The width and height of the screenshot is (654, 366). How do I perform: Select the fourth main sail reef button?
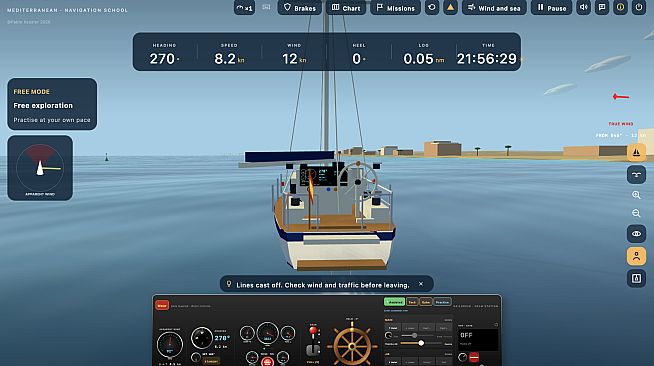coord(443,328)
